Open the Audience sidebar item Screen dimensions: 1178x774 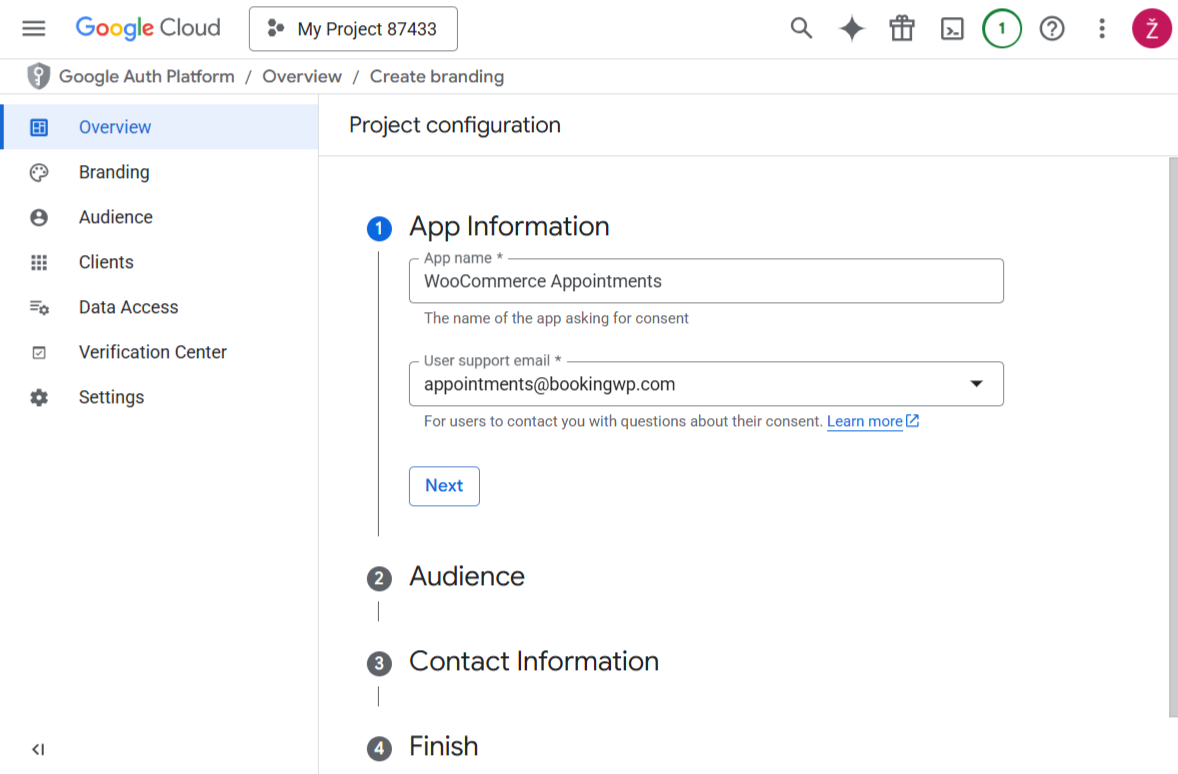(x=159, y=217)
